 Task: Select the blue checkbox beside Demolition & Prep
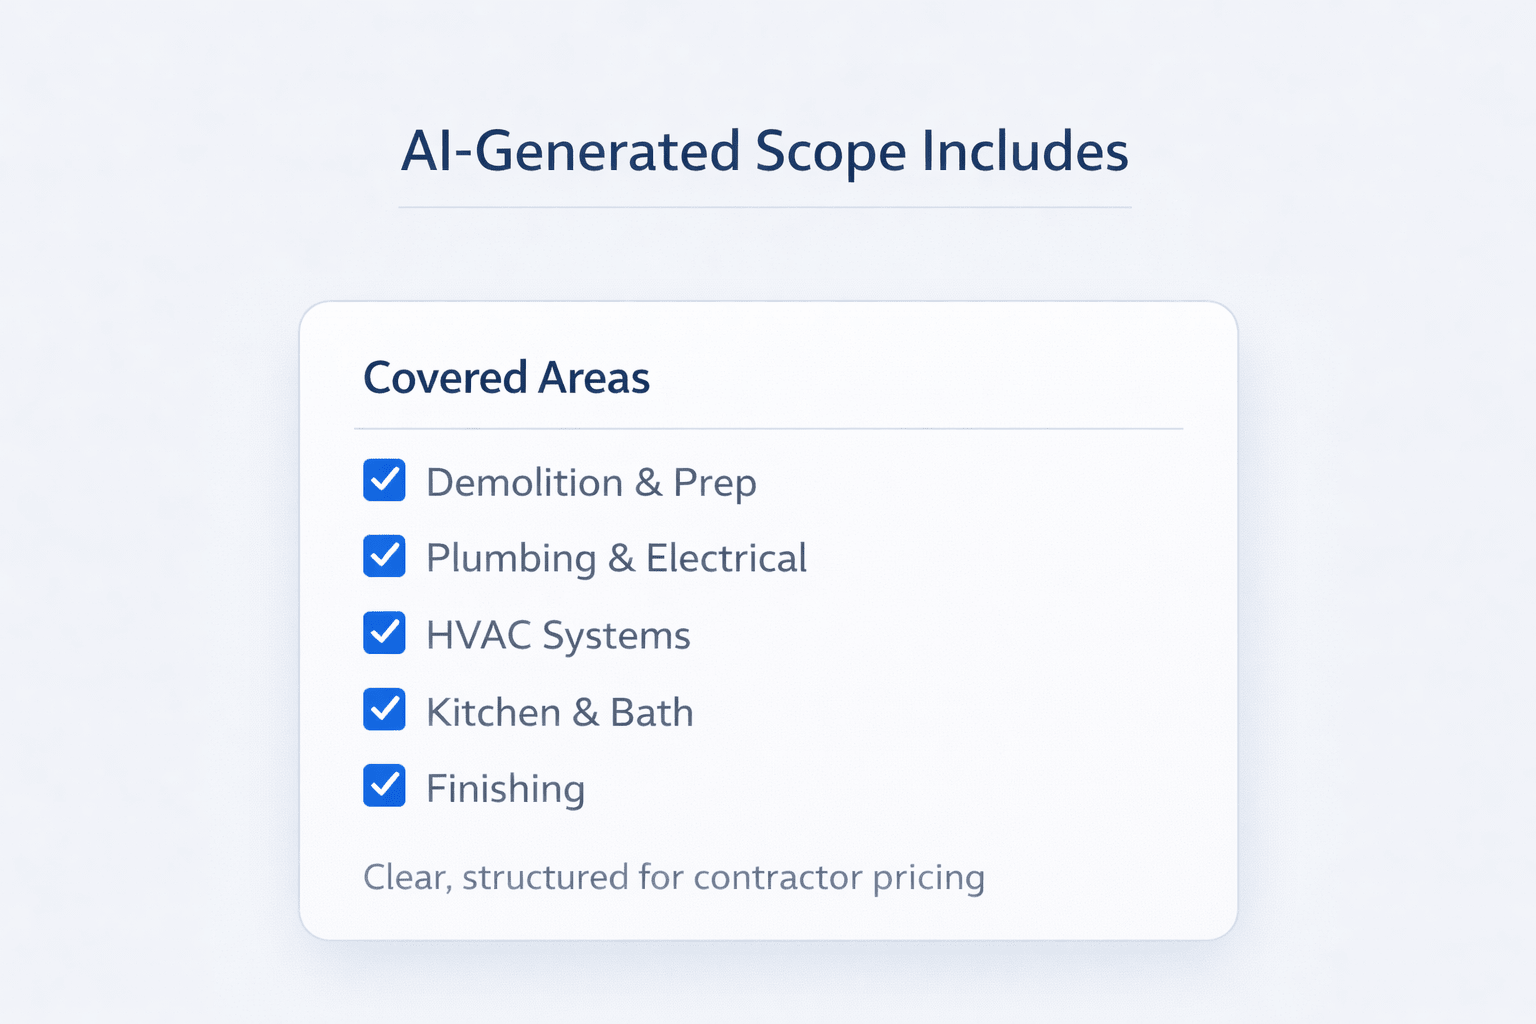[385, 481]
